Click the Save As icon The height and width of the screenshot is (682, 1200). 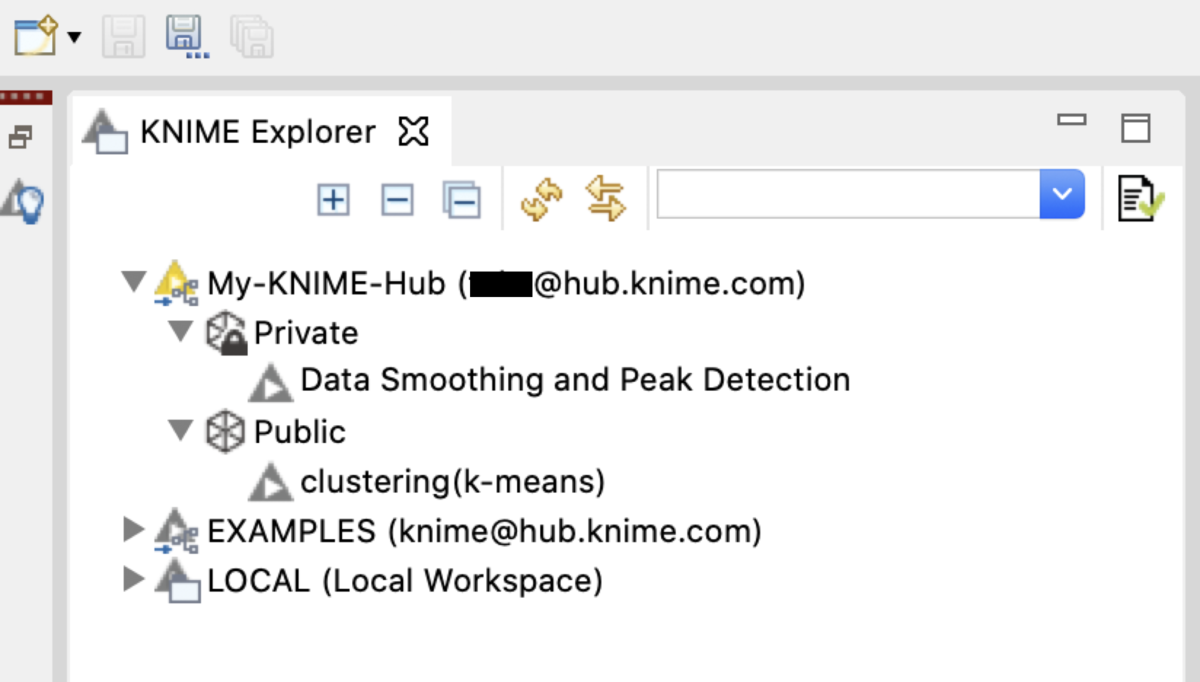coord(187,38)
